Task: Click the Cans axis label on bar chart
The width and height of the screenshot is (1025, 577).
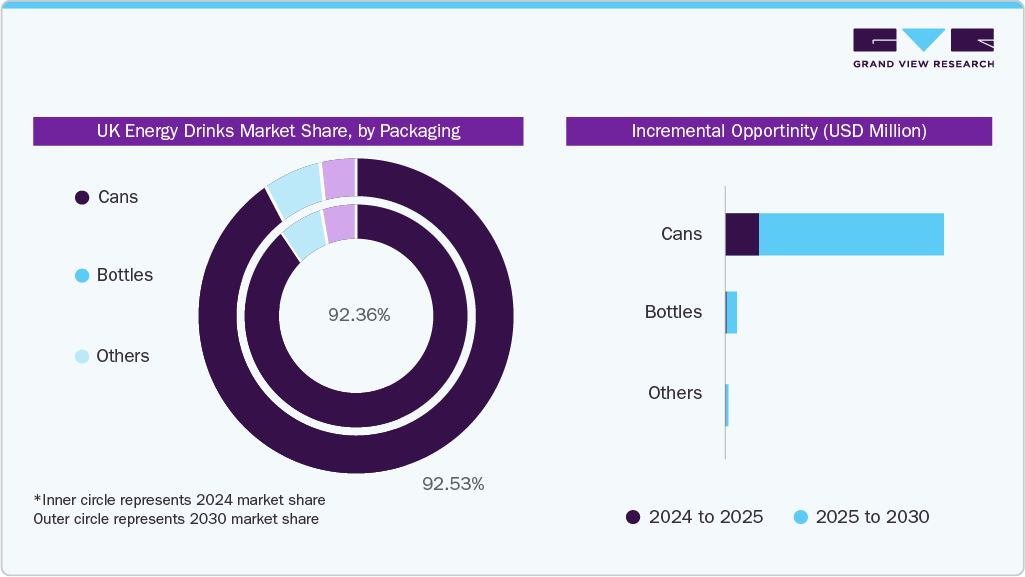Action: [681, 234]
